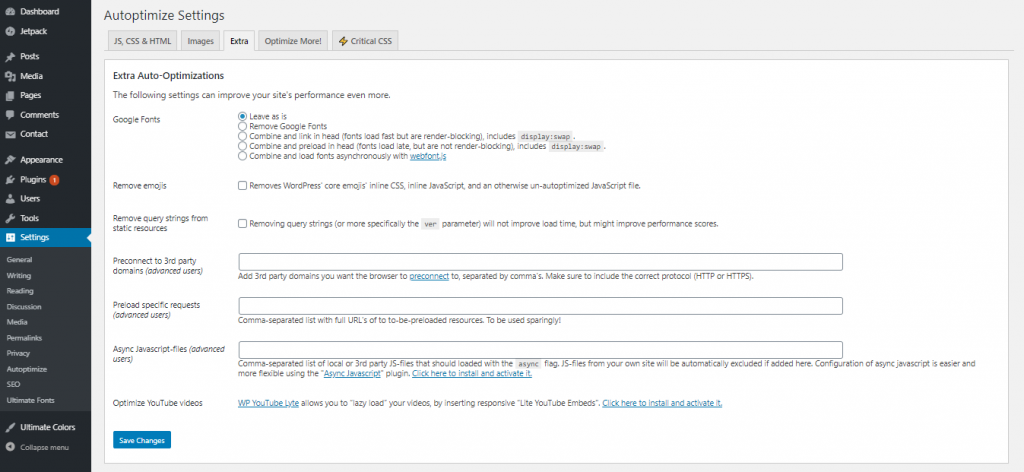Click the Collapse menu text
The width and height of the screenshot is (1024, 472).
point(44,448)
